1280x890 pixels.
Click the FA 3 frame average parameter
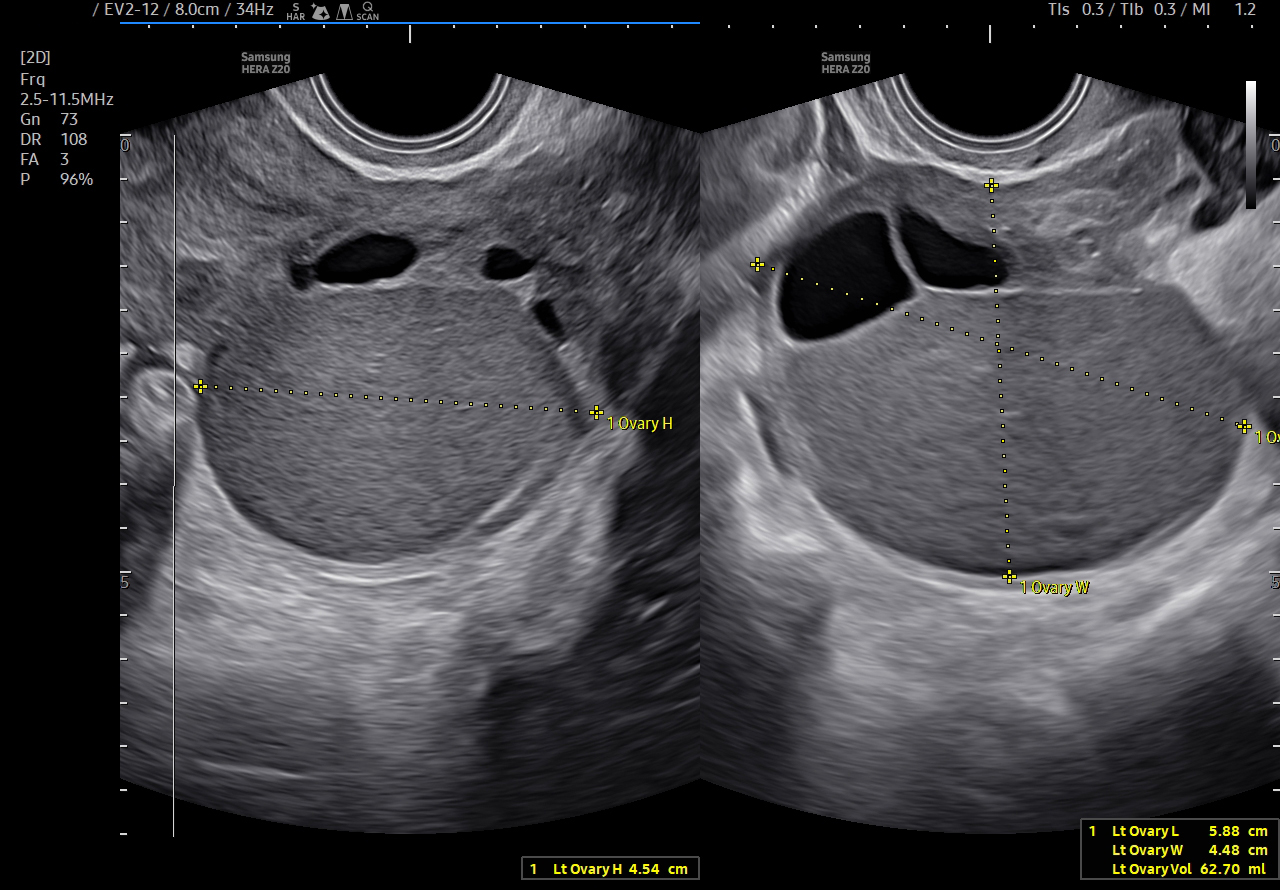click(x=44, y=160)
